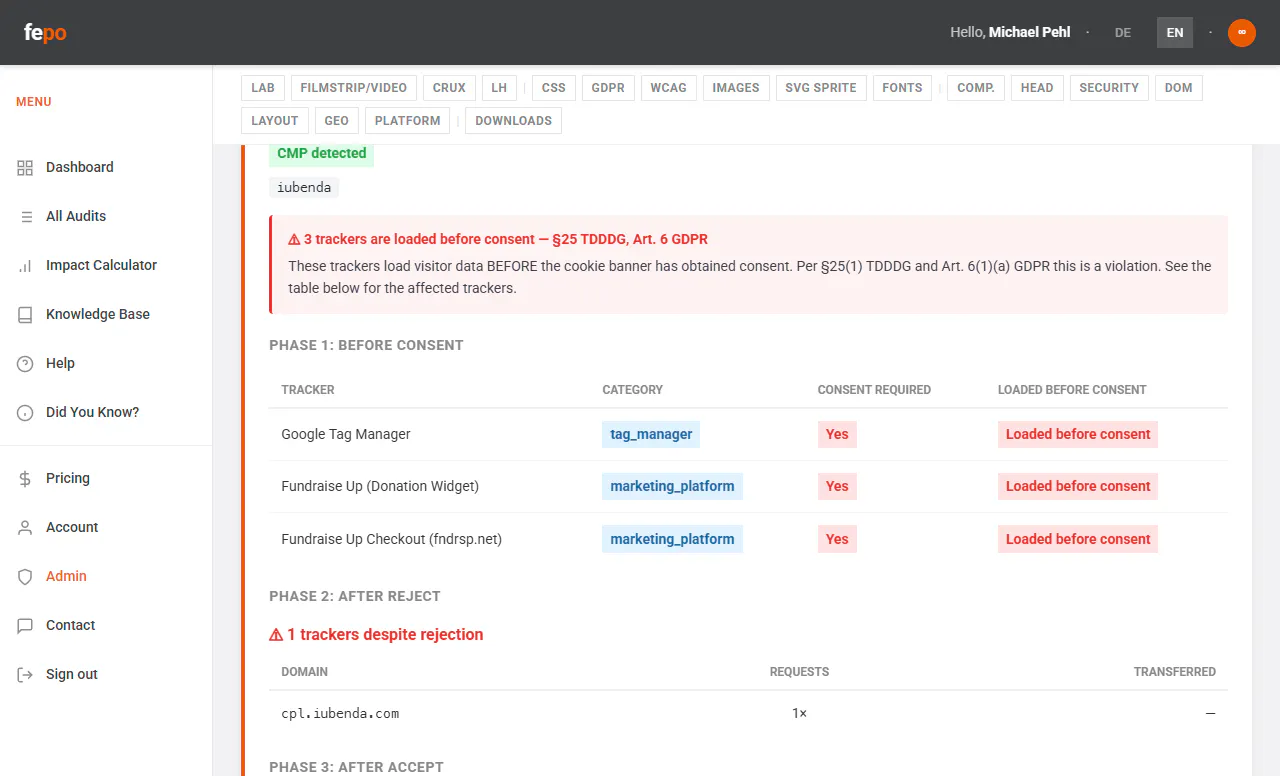This screenshot has height=776, width=1280.
Task: Open the SECURITY tab
Action: (1109, 88)
